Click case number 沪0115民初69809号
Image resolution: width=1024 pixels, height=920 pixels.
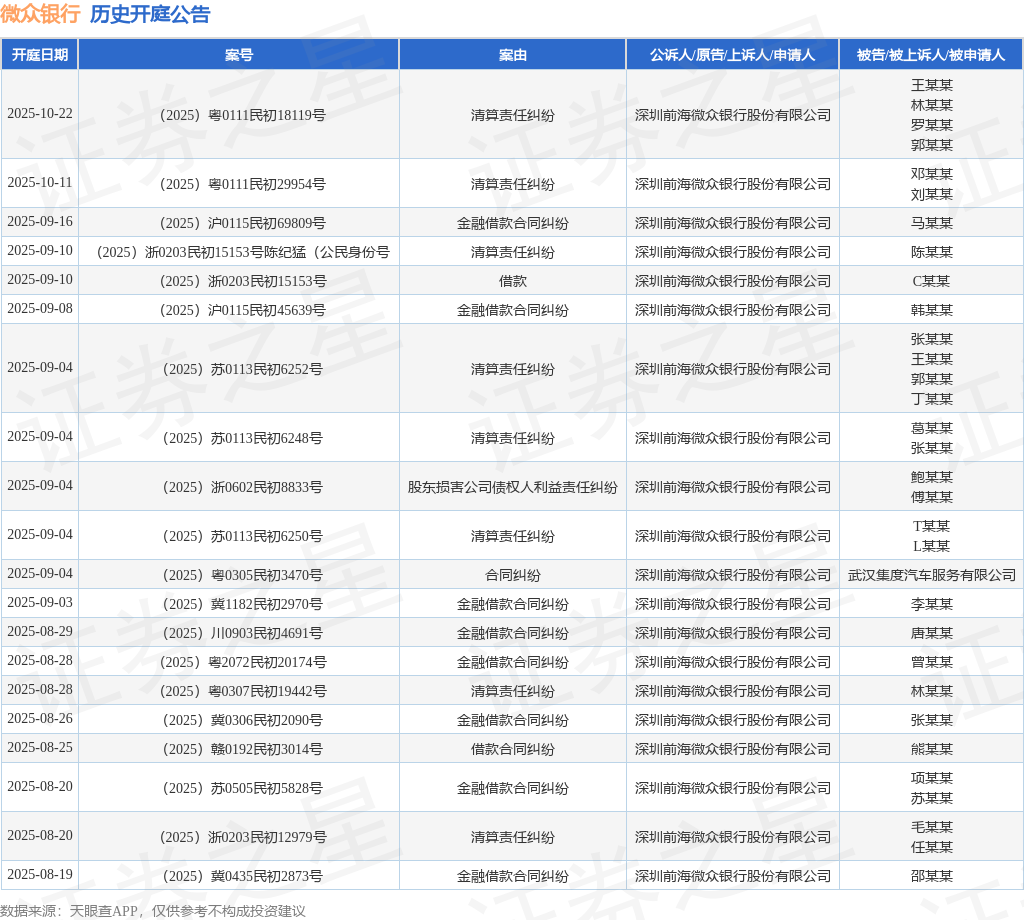coord(242,223)
